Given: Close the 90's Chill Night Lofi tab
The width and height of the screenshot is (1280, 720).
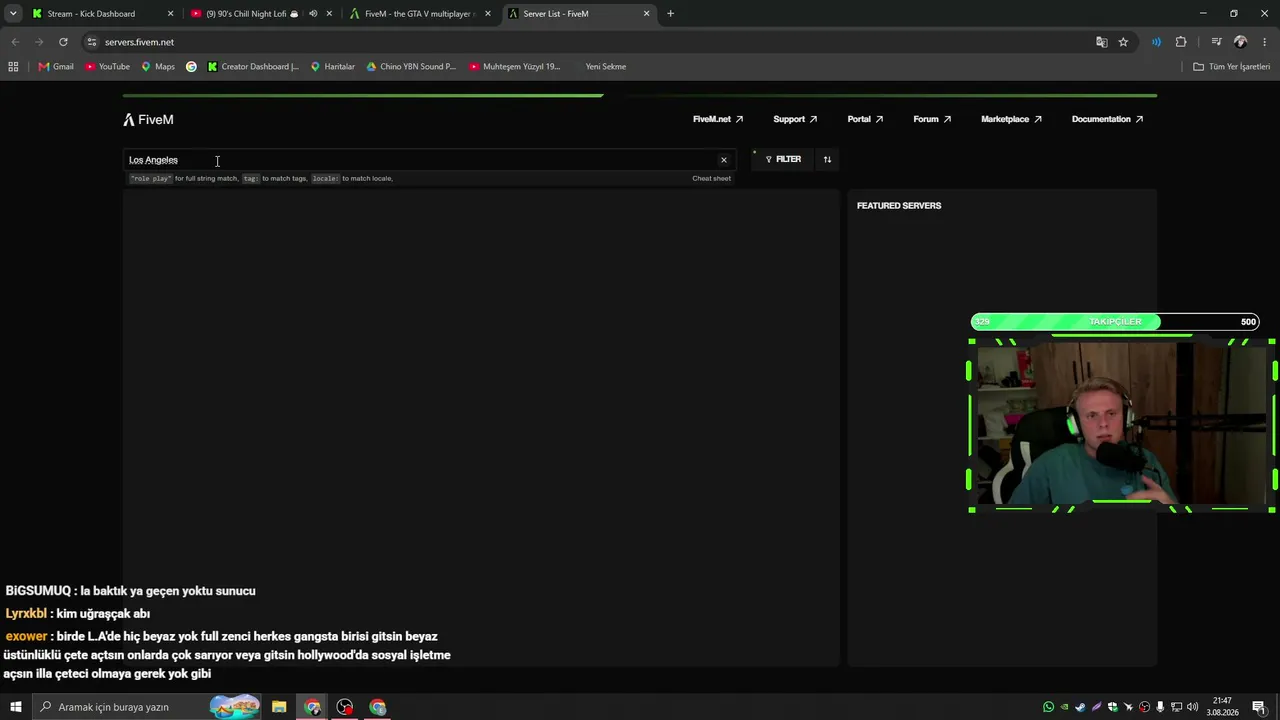Looking at the screenshot, I should coord(329,14).
